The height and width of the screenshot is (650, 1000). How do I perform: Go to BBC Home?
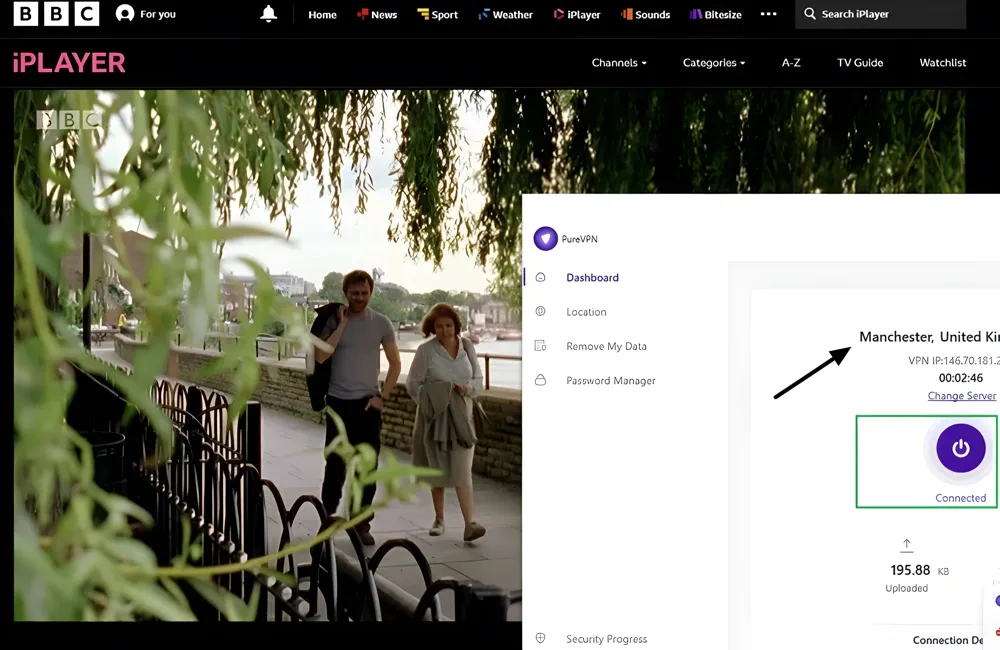pyautogui.click(x=322, y=15)
